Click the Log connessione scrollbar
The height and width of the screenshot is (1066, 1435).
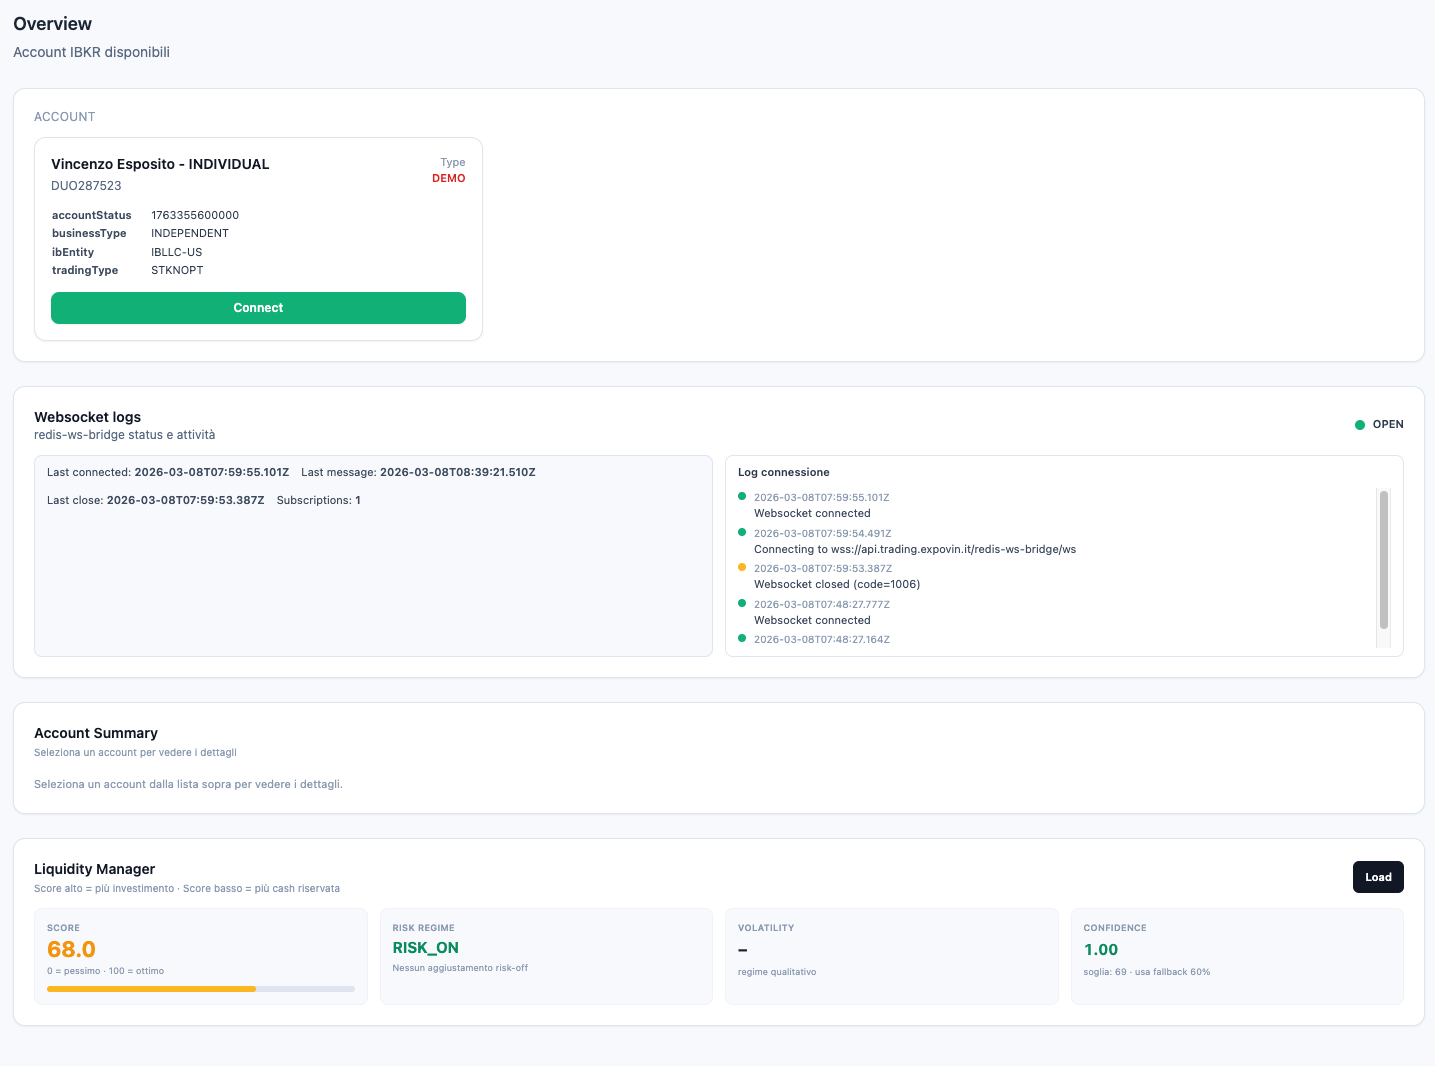(1384, 560)
